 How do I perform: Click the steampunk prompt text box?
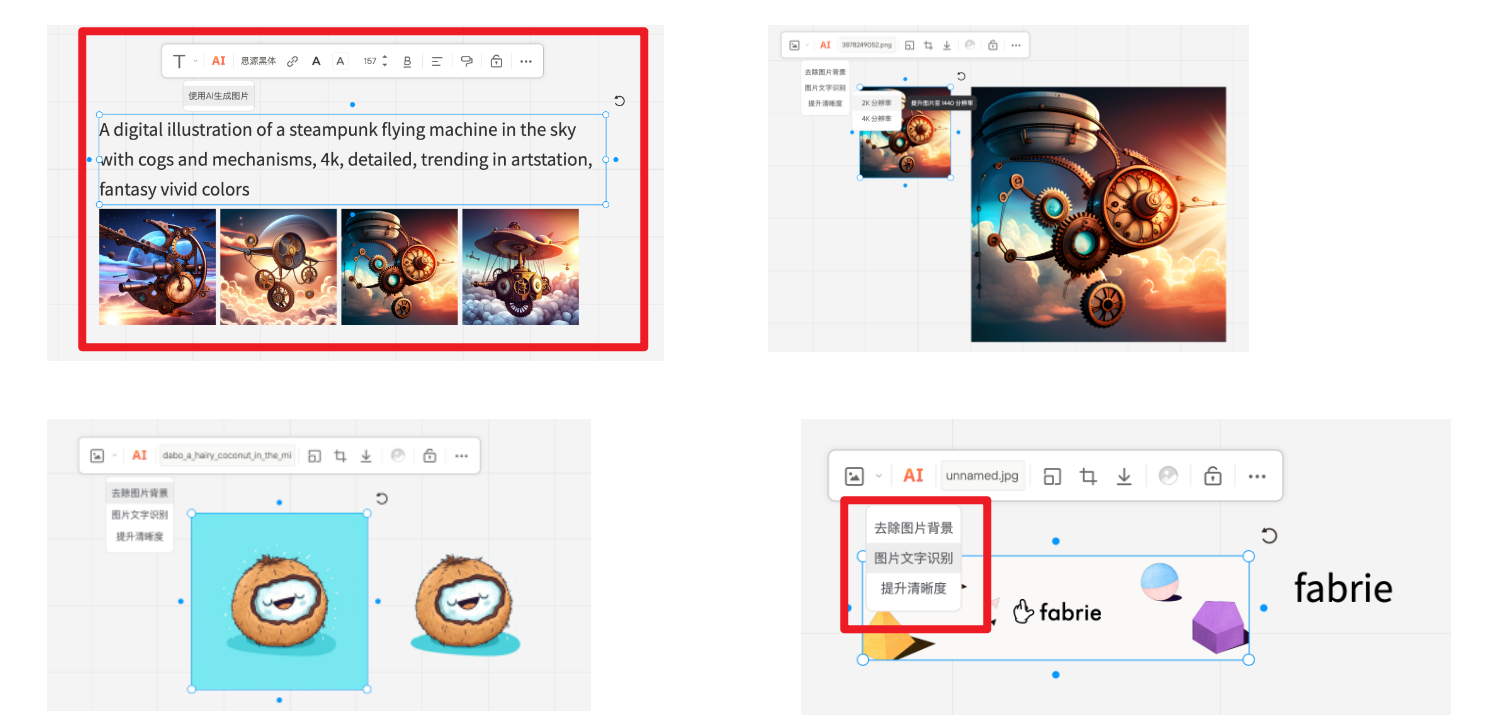(353, 159)
